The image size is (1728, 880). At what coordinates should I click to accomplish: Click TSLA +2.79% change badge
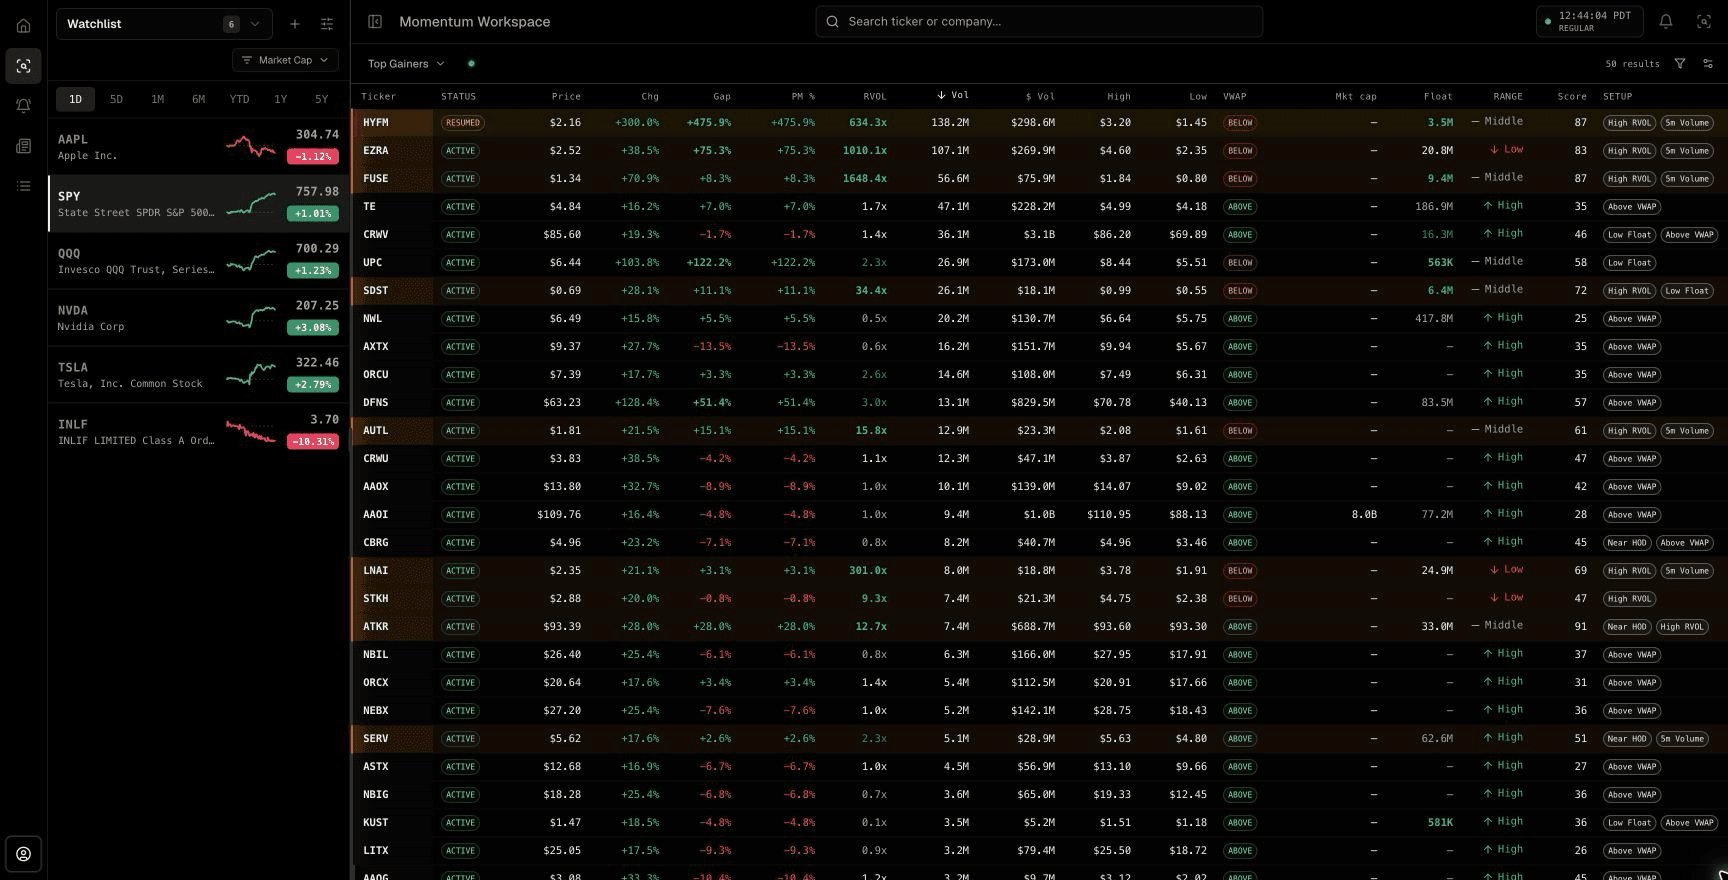point(312,385)
